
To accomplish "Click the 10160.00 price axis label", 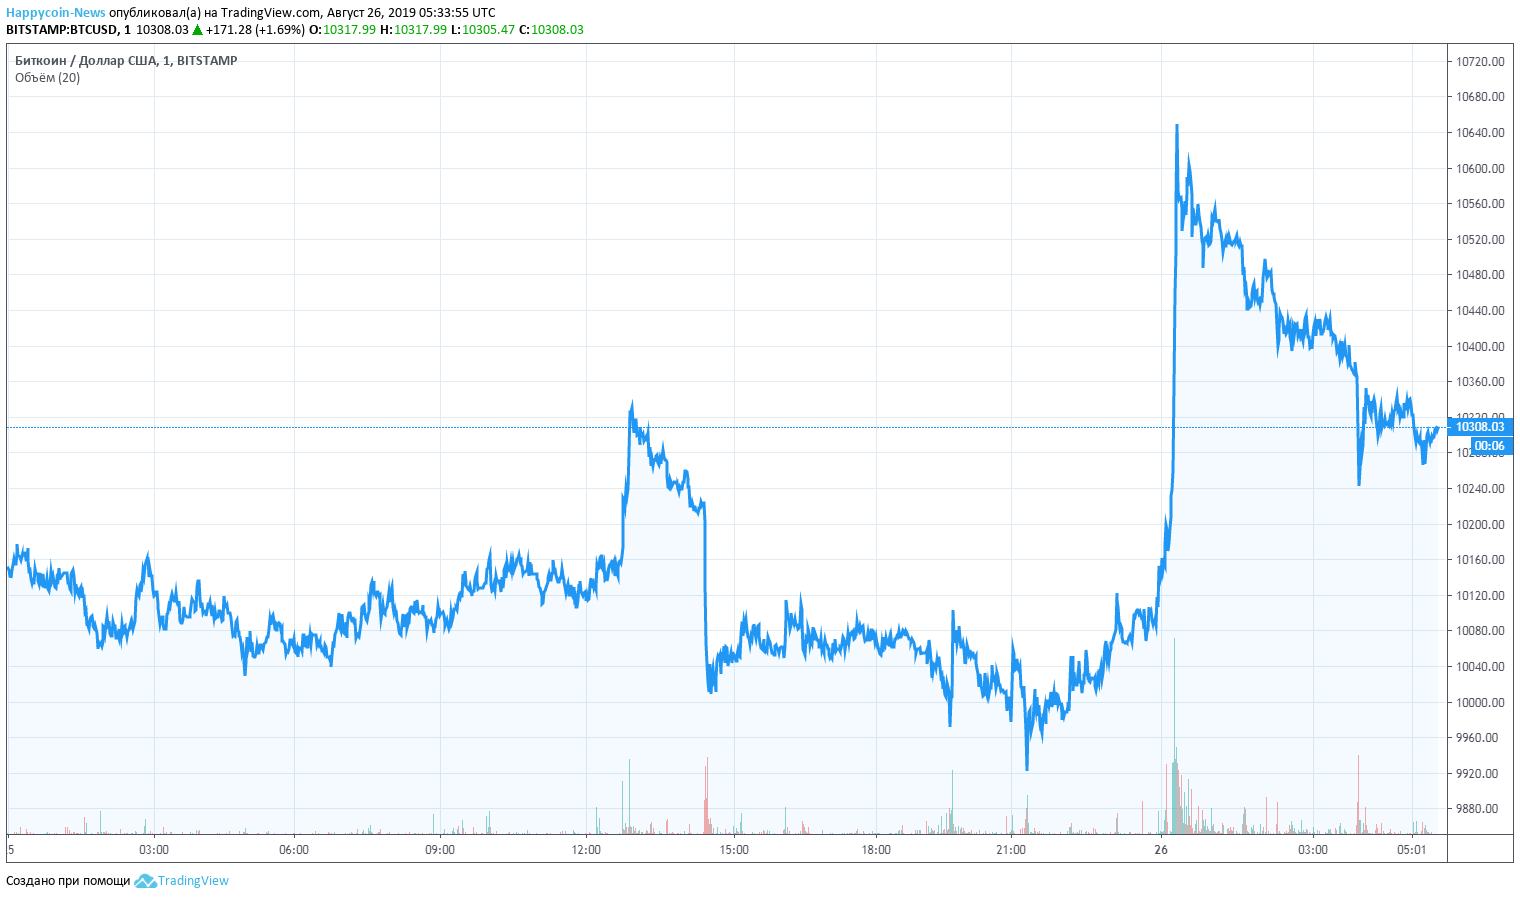I will [1480, 560].
